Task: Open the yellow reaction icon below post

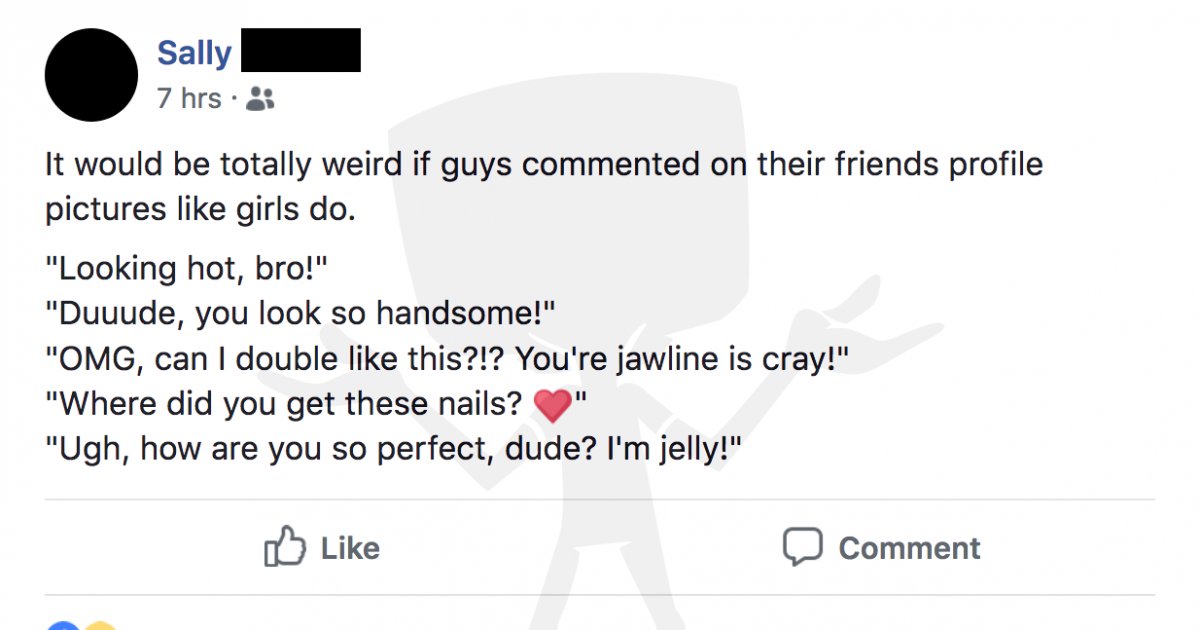Action: 100,625
